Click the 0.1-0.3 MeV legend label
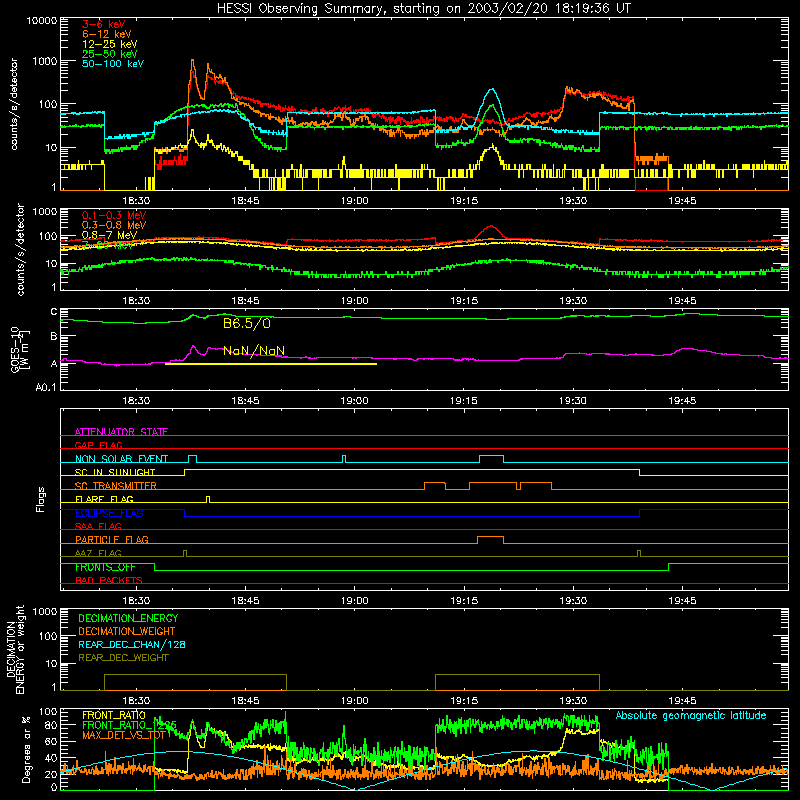 [114, 215]
